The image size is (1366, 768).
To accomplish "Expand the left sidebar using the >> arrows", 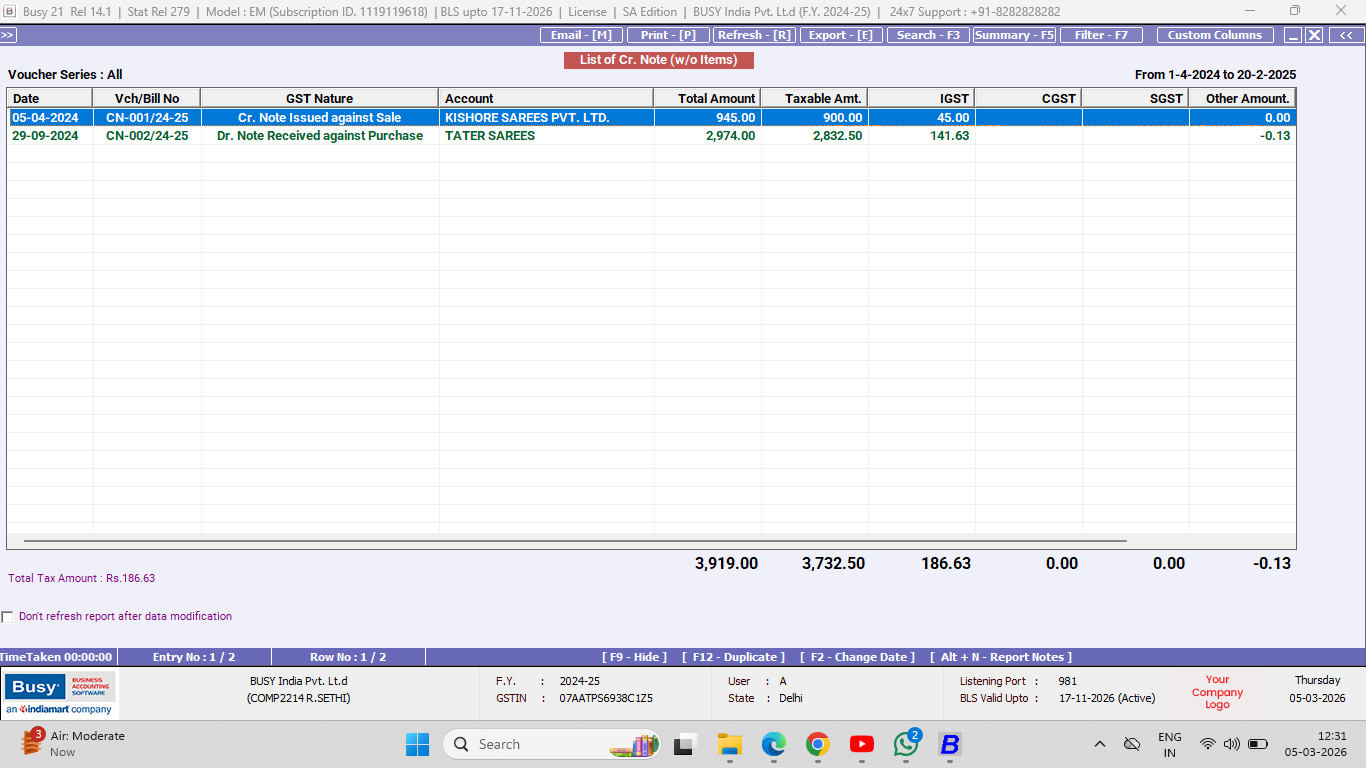I will [x=8, y=34].
